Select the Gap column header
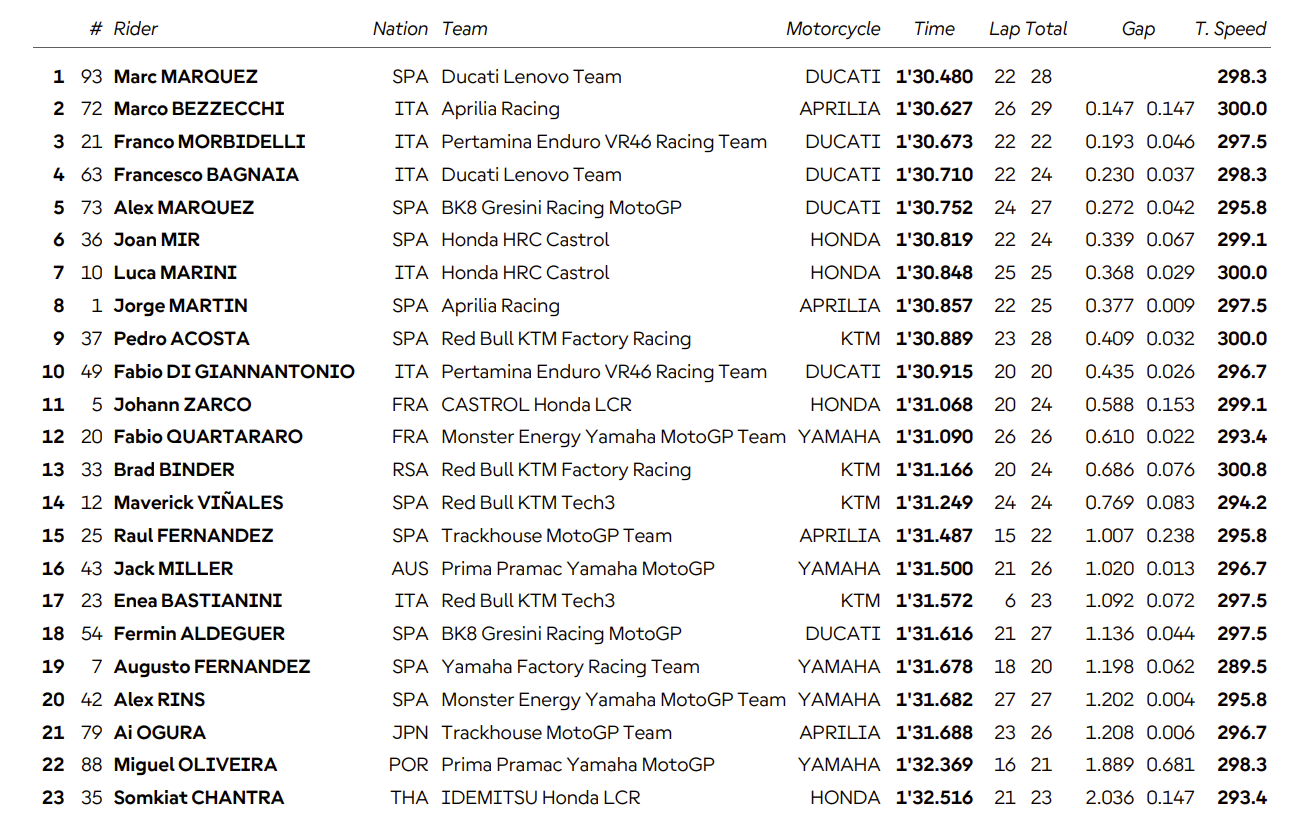Screen dimensions: 1311x814 point(1138,29)
